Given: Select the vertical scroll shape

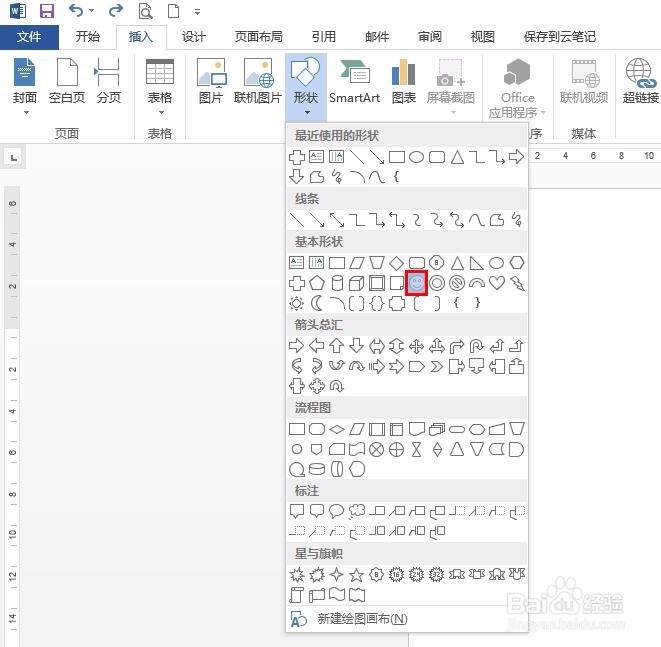Looking at the screenshot, I should pos(296,595).
